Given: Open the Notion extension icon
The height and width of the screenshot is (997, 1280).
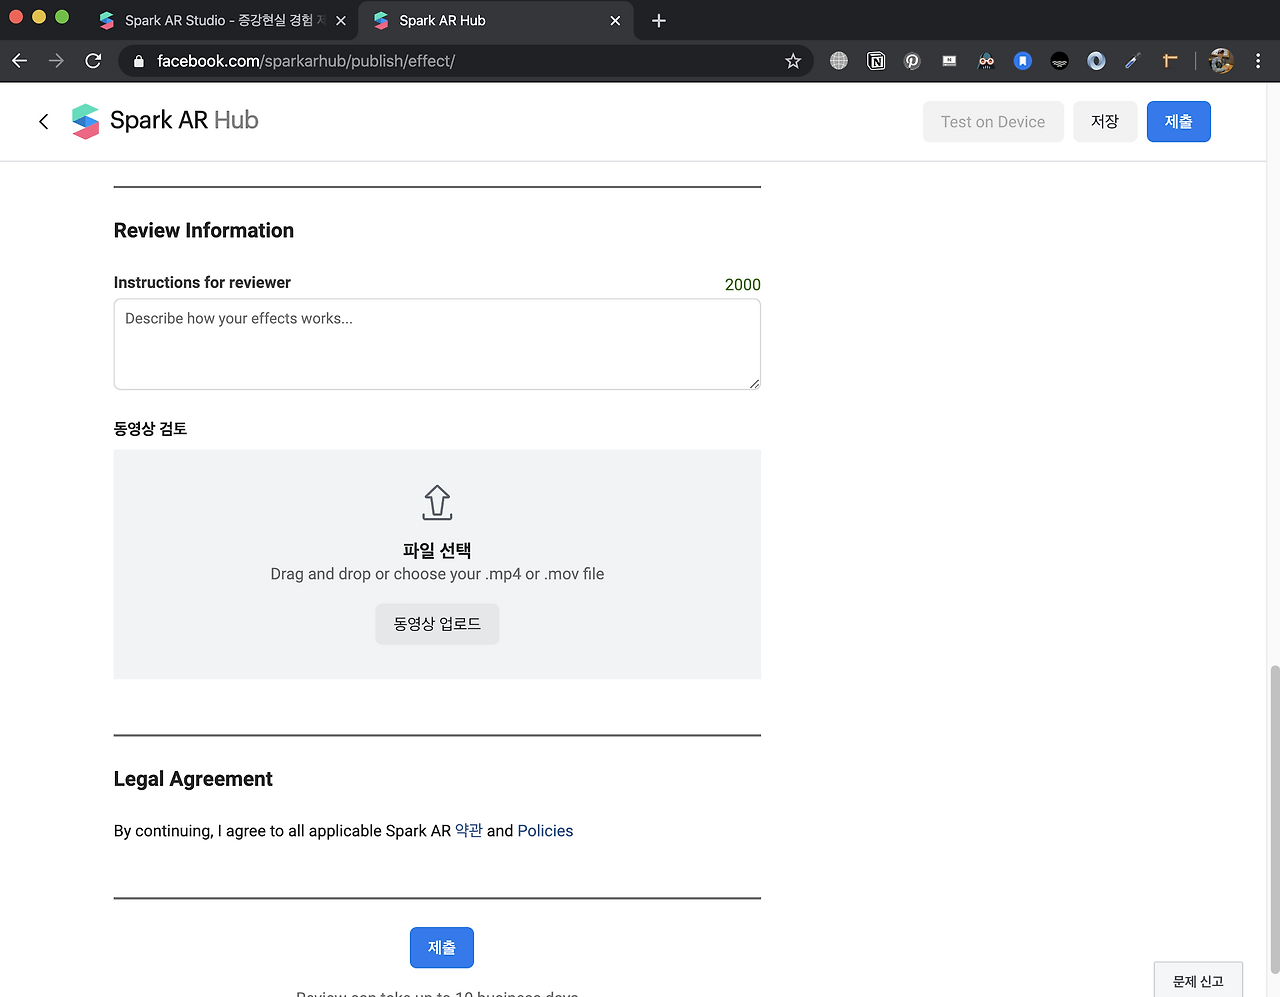Looking at the screenshot, I should (x=876, y=61).
